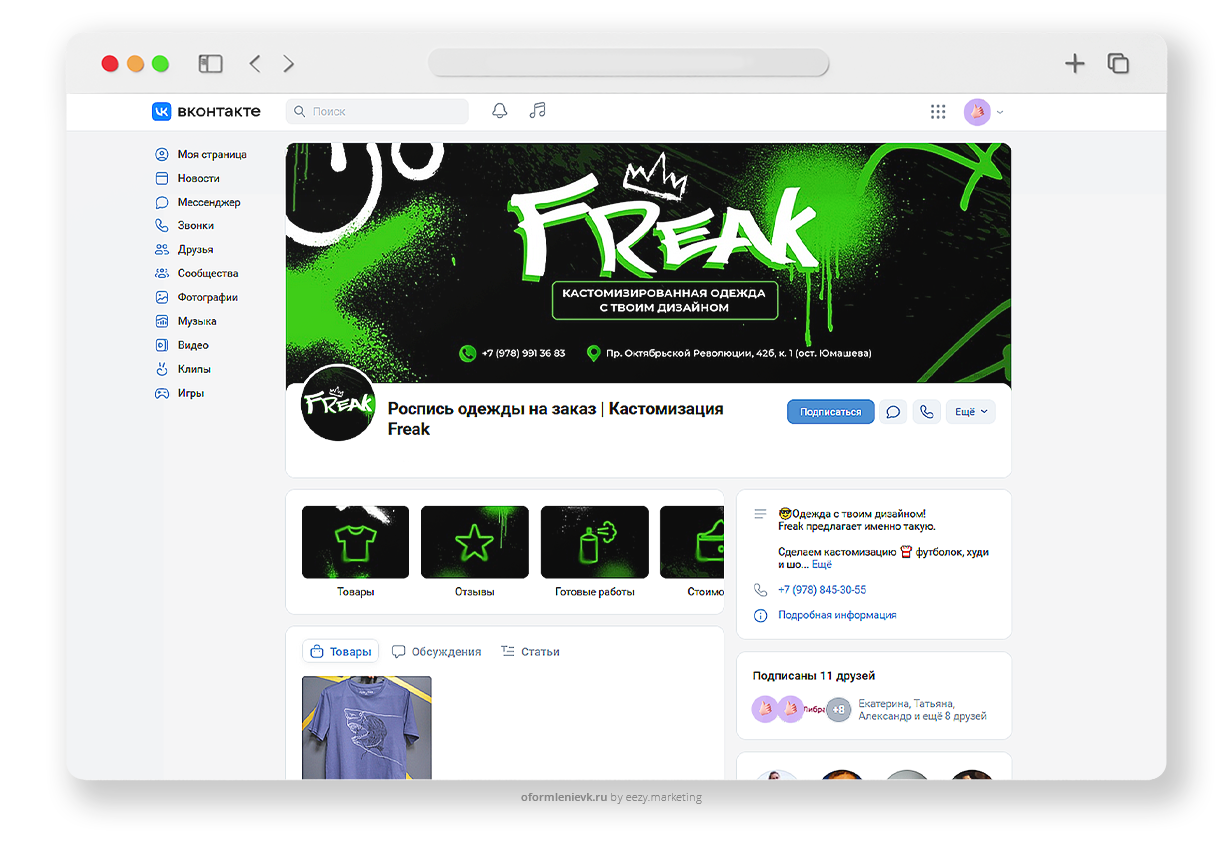Screen dimensions: 1224x846
Task: Expand description with Ещё link
Action: (x=821, y=565)
